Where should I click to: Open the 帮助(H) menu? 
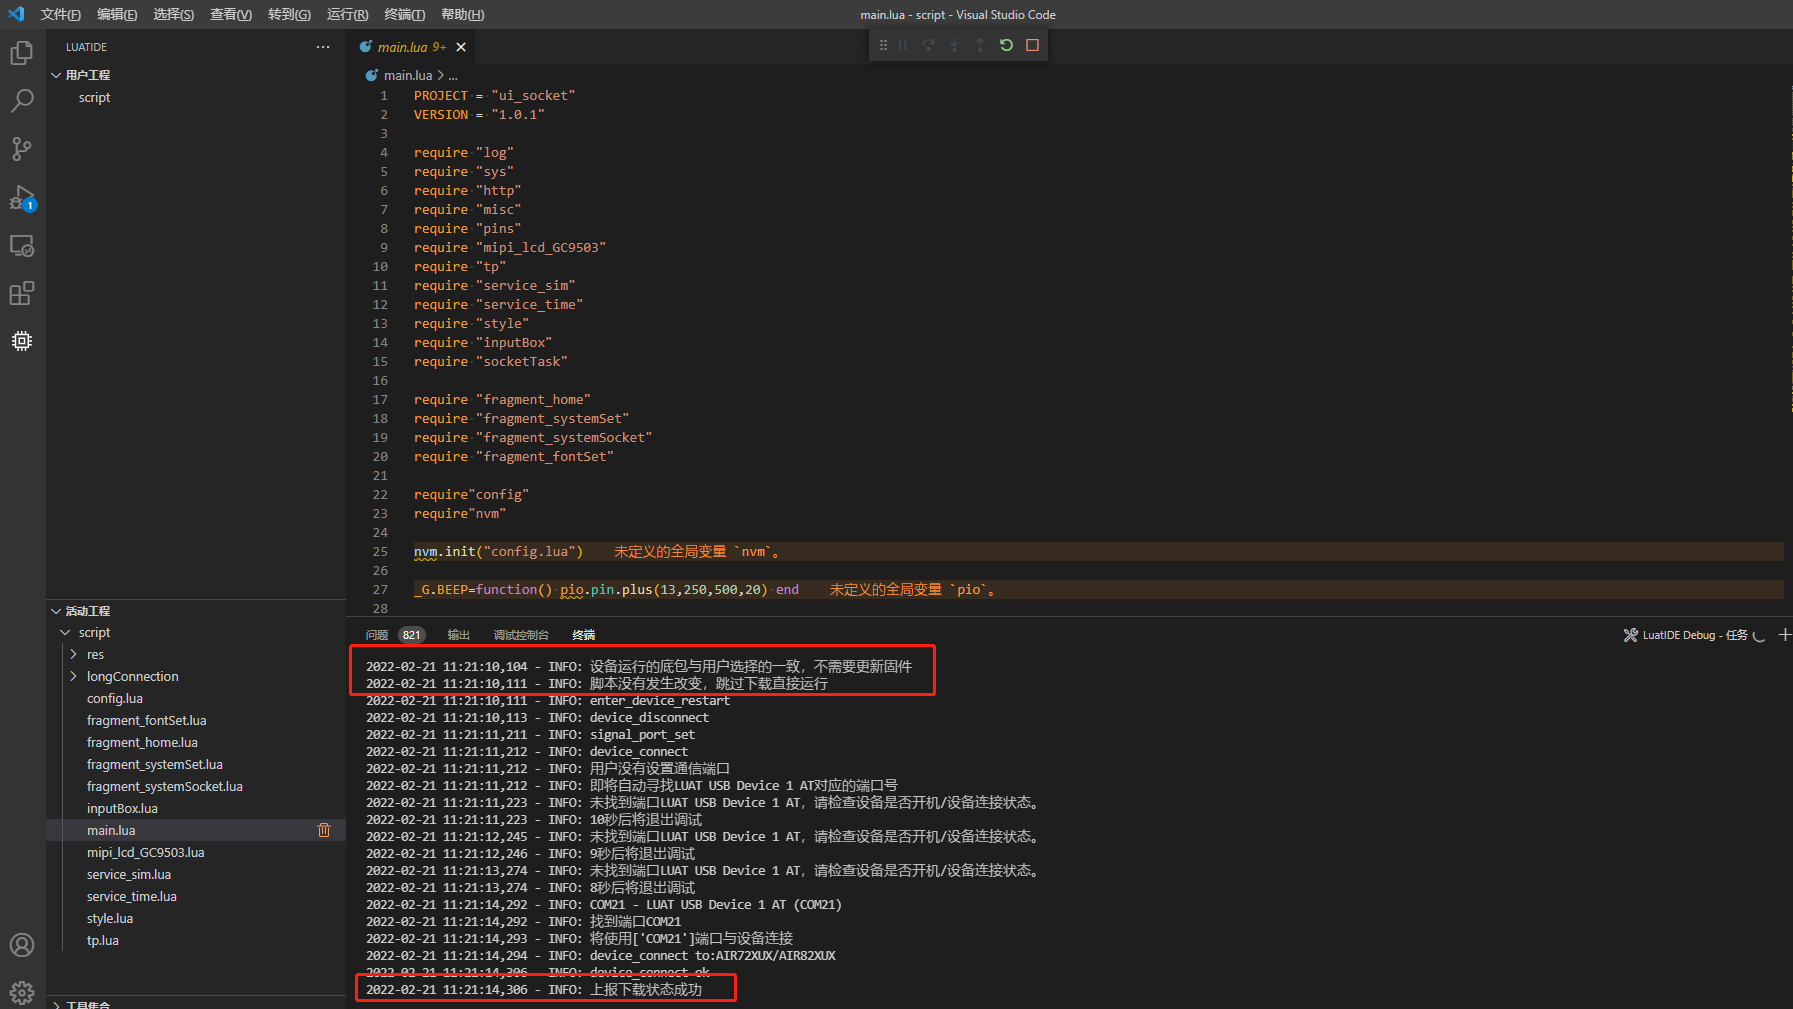[x=463, y=14]
